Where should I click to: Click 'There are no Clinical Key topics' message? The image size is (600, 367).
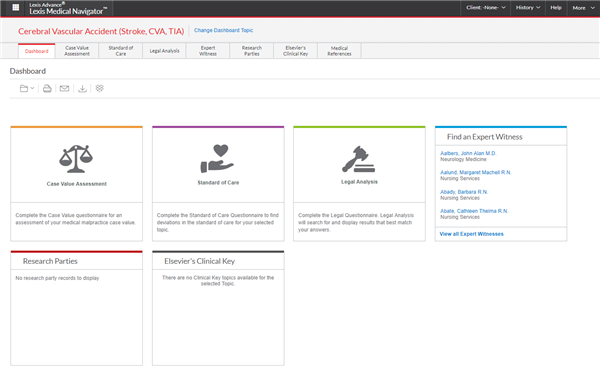[x=218, y=281]
